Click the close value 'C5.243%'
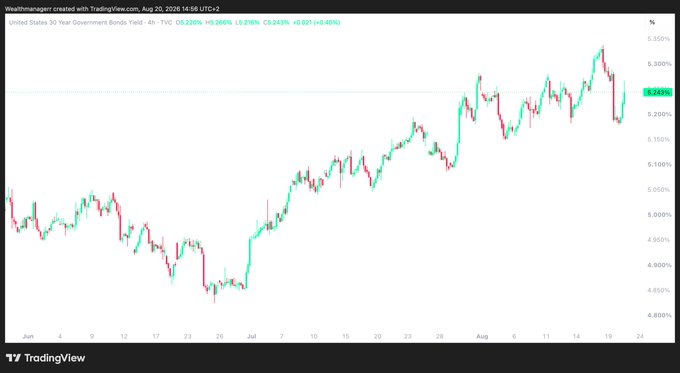The width and height of the screenshot is (680, 373). point(276,23)
